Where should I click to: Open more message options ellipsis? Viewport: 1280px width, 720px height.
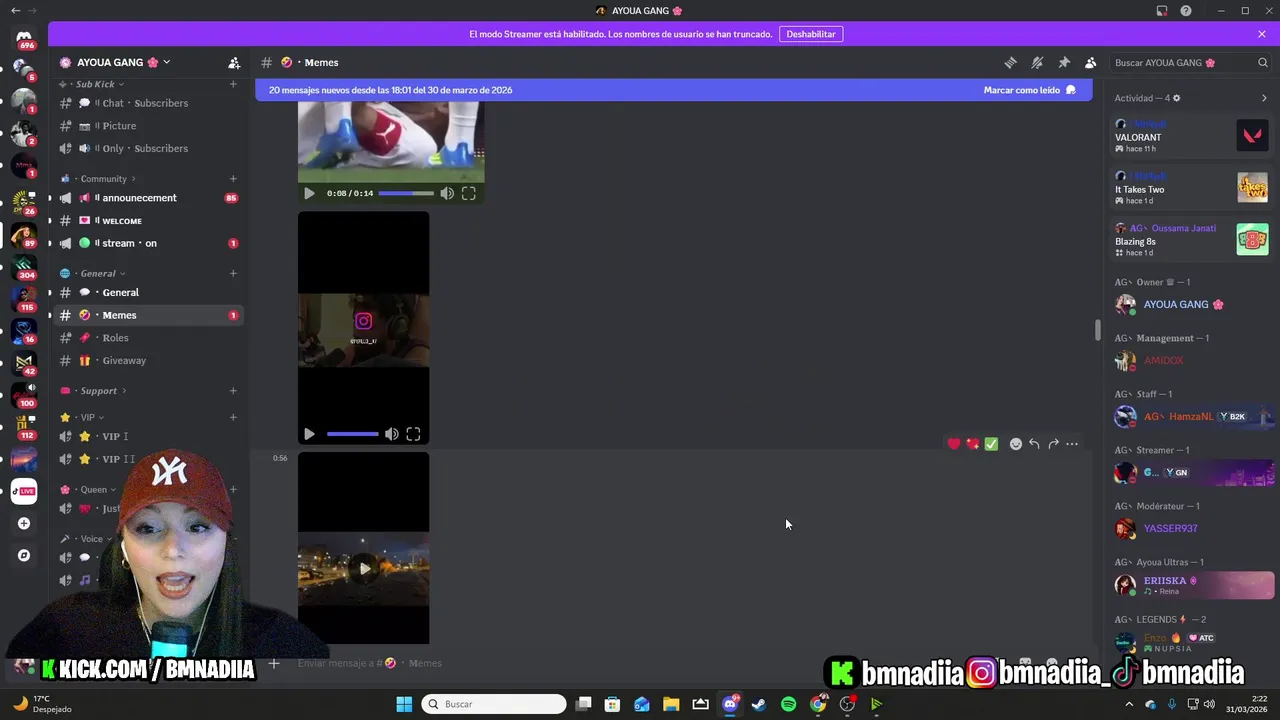coord(1072,444)
